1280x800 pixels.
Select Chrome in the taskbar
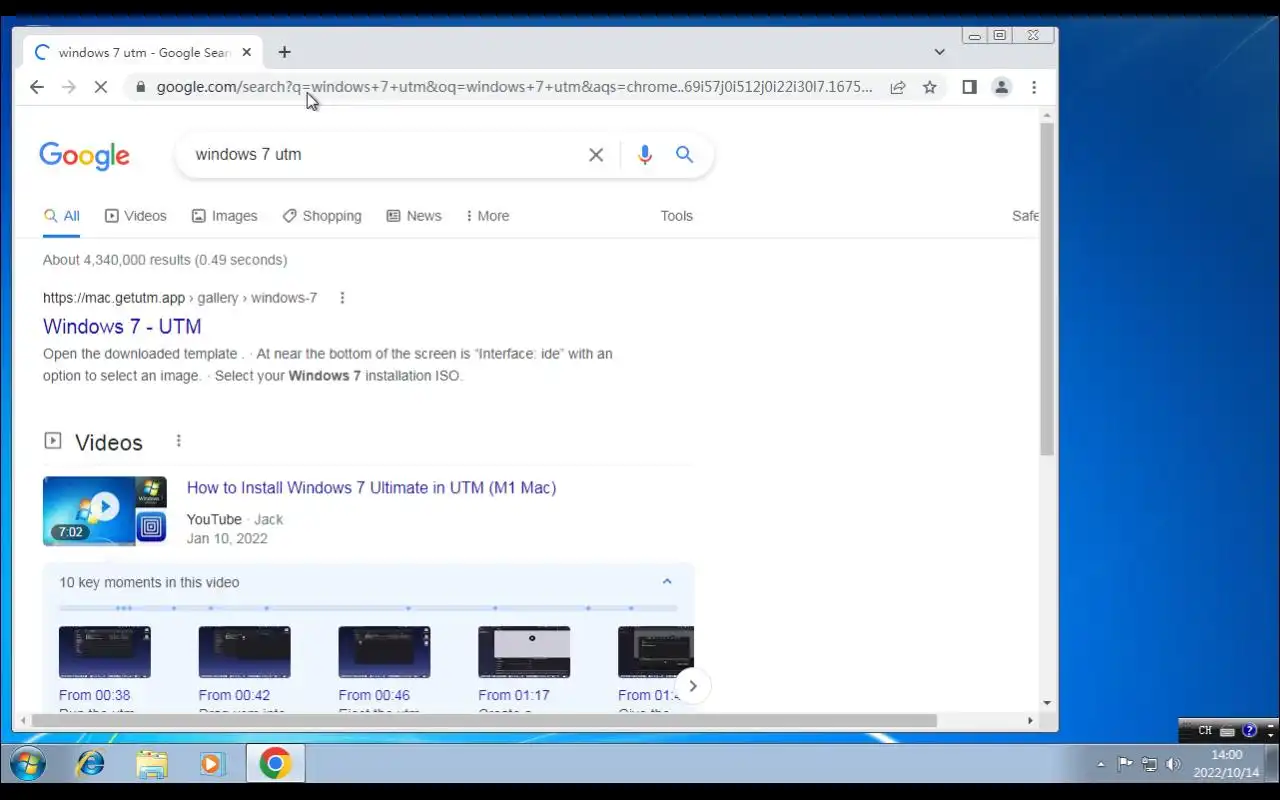275,764
